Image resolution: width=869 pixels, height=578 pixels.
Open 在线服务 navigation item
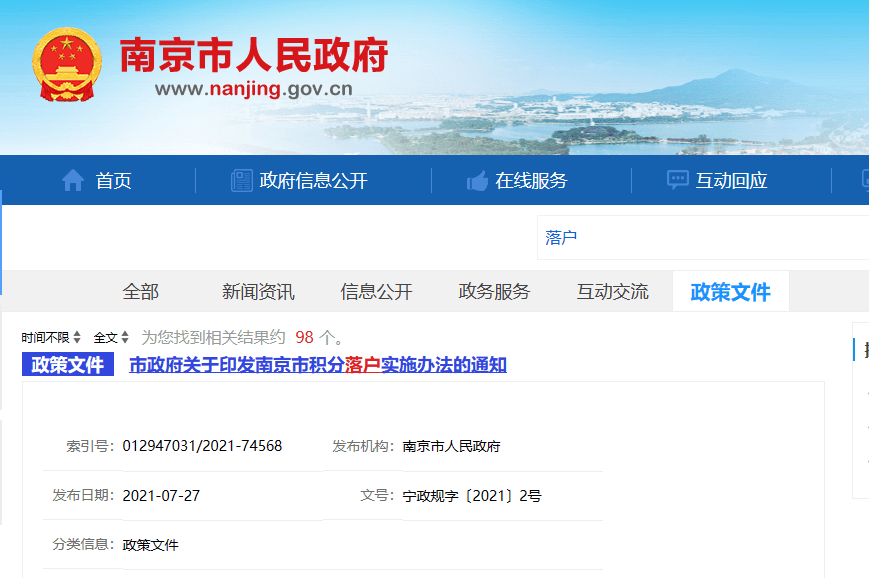pos(531,181)
